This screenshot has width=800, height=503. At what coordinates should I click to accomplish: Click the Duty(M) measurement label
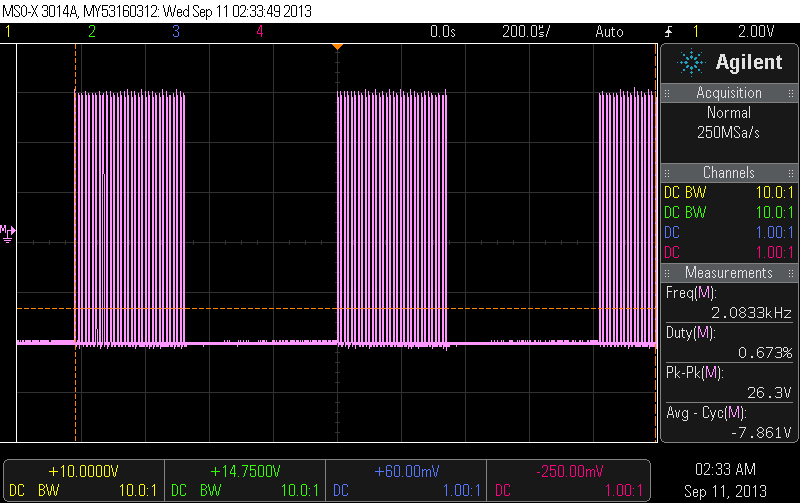(691, 333)
